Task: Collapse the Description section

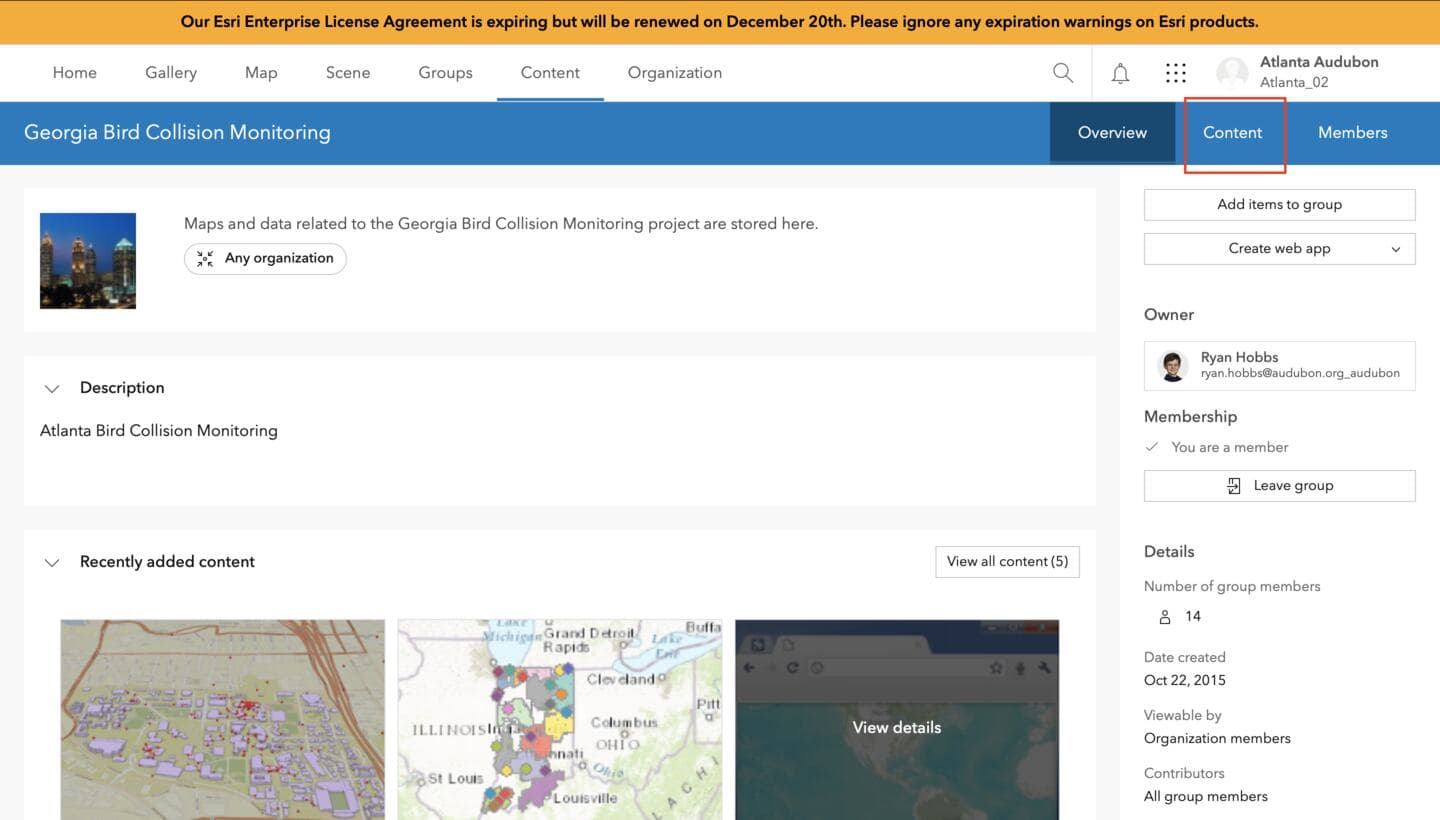Action: point(52,388)
